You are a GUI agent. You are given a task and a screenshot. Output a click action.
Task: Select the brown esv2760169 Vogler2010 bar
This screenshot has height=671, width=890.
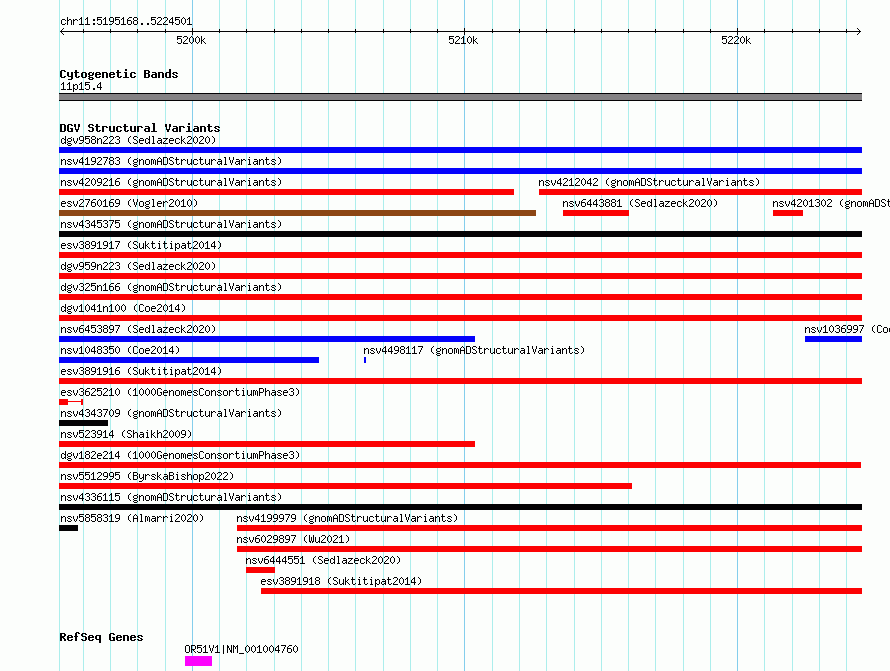(297, 213)
